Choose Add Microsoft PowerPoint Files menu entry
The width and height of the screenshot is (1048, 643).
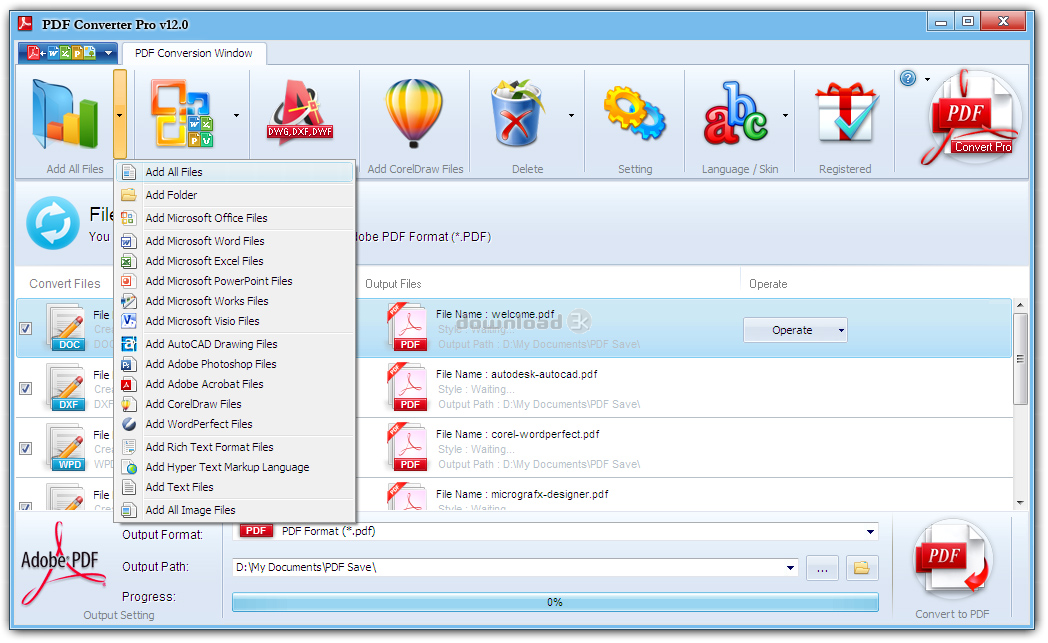click(x=235, y=281)
